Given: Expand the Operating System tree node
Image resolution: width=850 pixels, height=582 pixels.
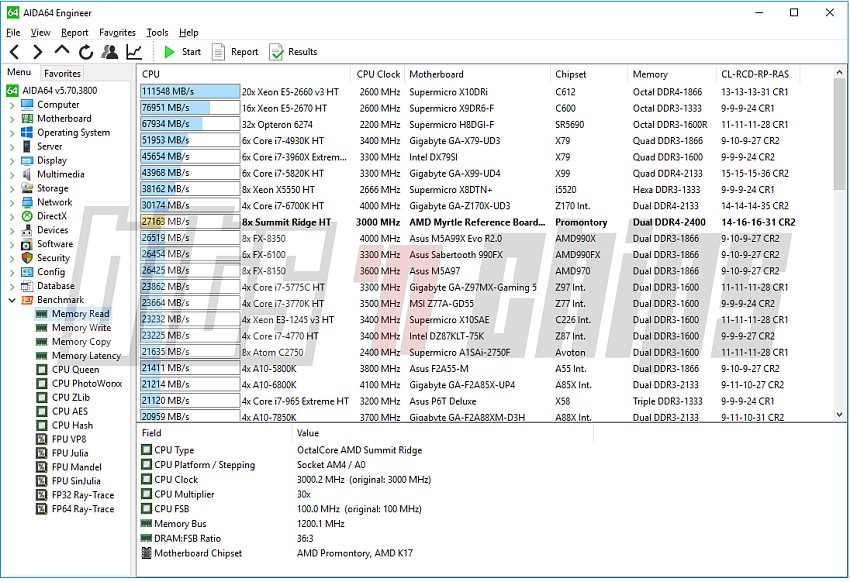Looking at the screenshot, I should 12,133.
